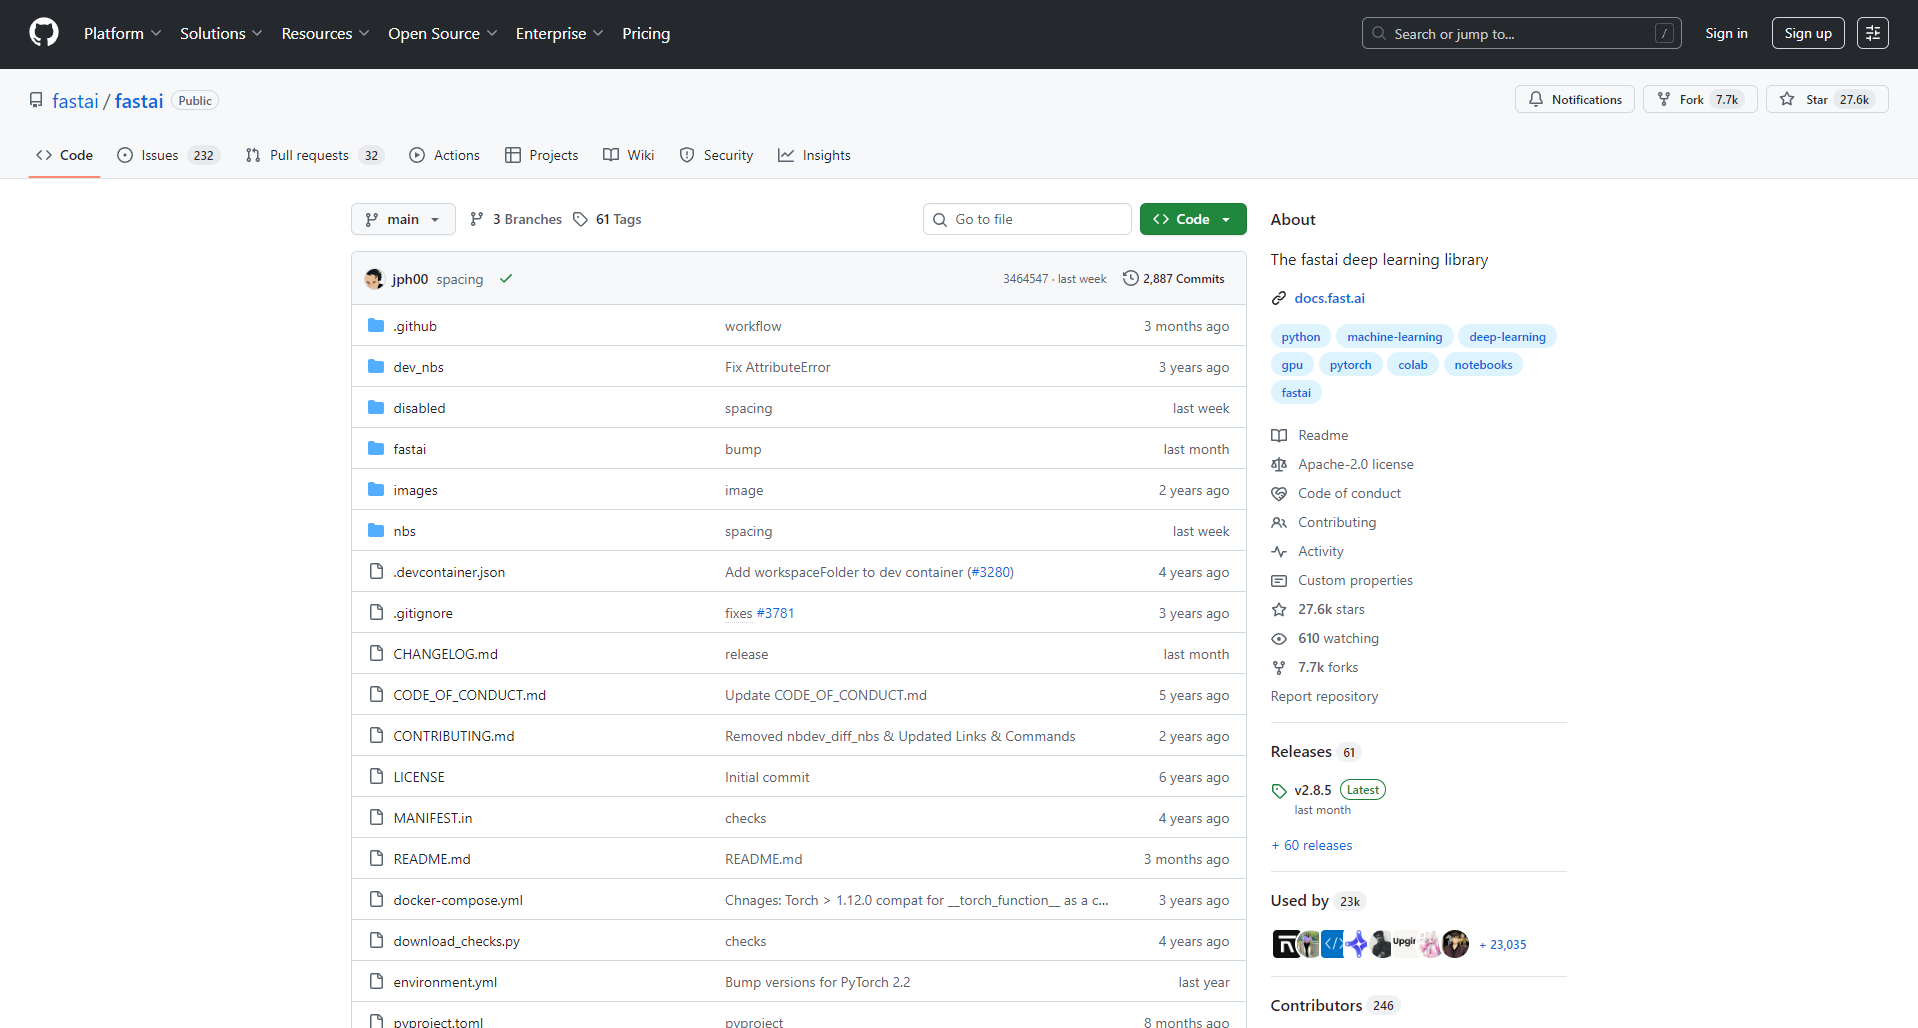Open the 61 Tags list

608,219
